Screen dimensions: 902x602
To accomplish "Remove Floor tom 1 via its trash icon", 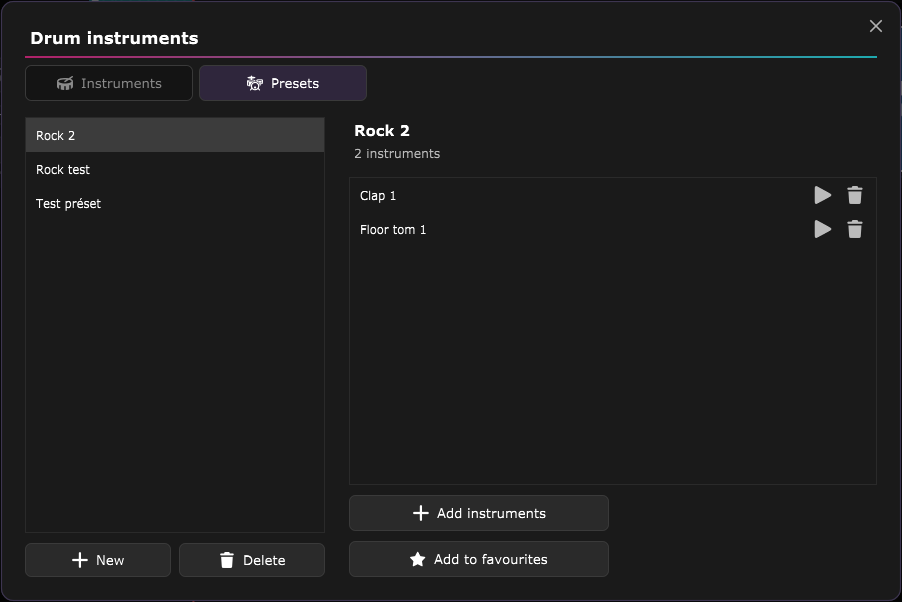I will [x=855, y=230].
